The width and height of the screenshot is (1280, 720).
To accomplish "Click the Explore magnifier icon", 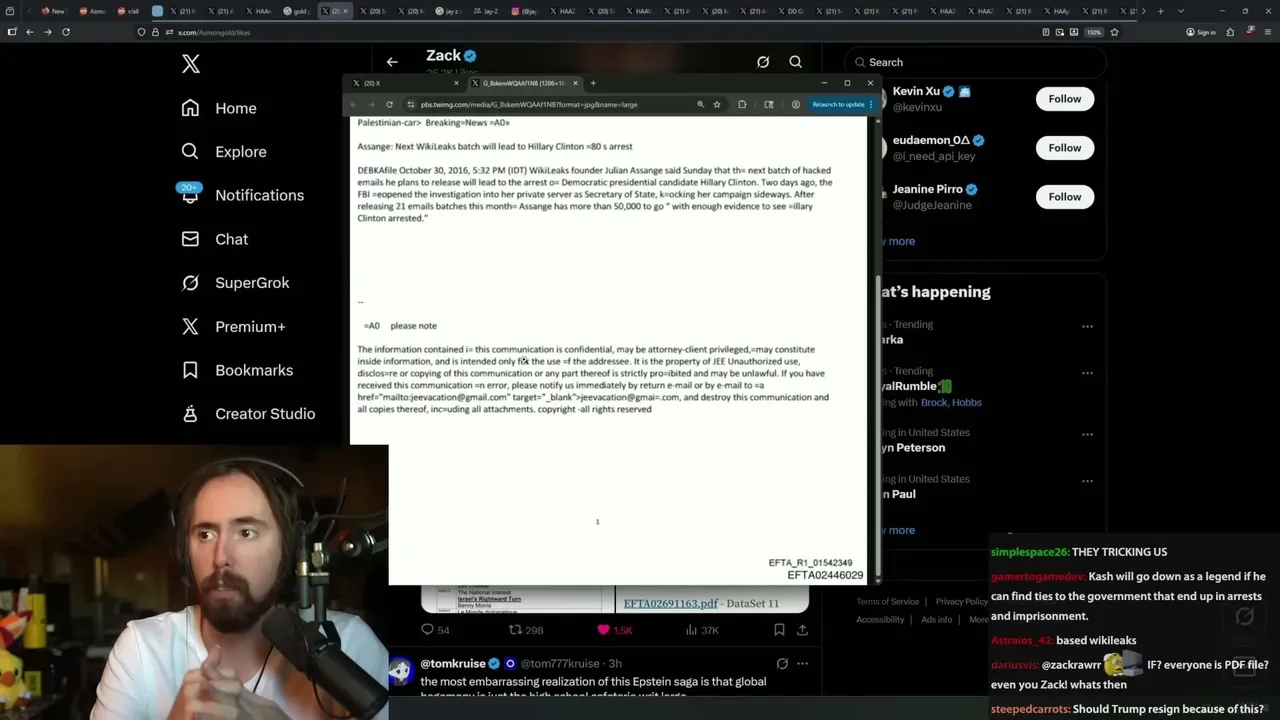I will click(x=190, y=152).
